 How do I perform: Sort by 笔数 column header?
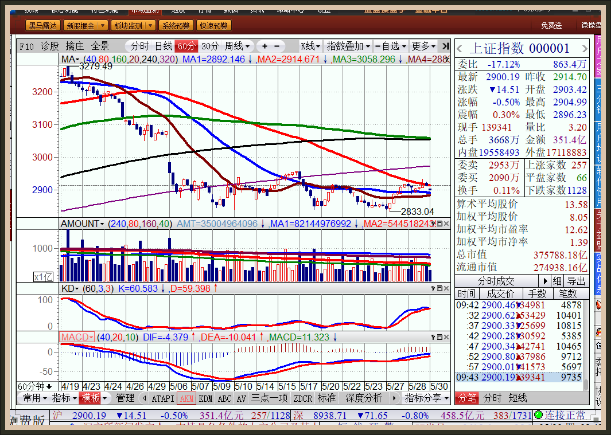tap(568, 293)
